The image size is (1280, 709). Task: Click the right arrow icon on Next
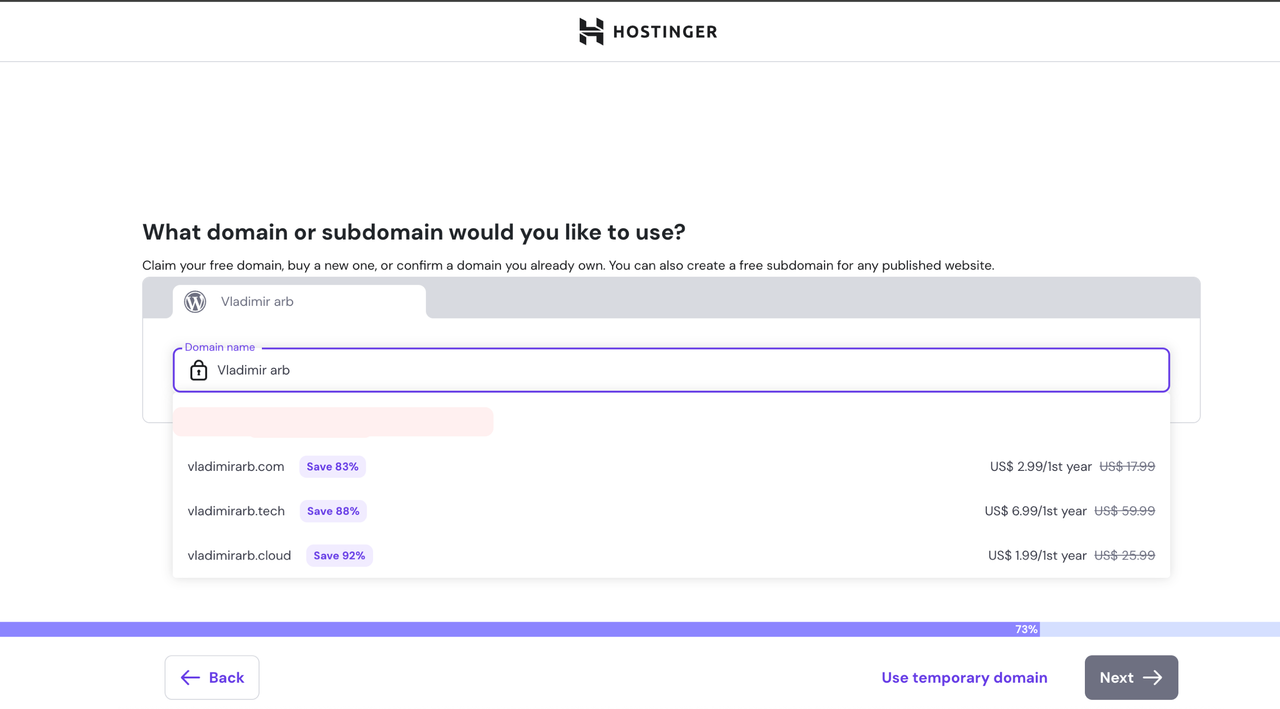pyautogui.click(x=1153, y=678)
